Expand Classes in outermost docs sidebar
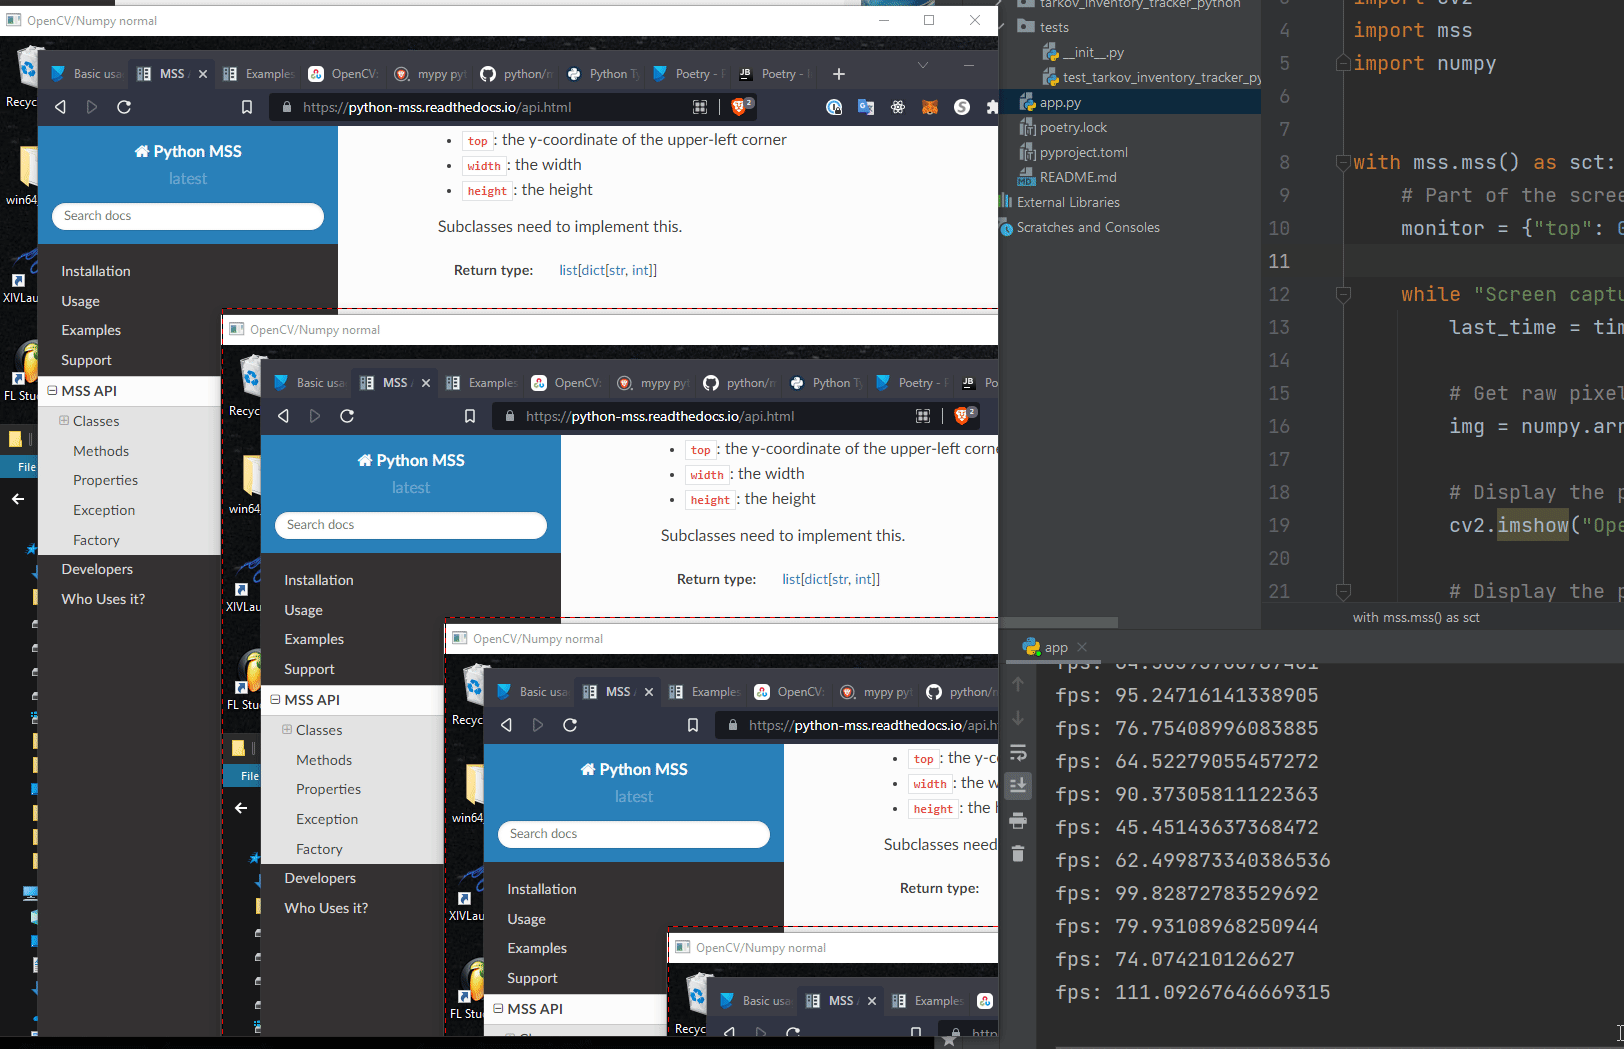Image resolution: width=1624 pixels, height=1049 pixels. tap(64, 421)
